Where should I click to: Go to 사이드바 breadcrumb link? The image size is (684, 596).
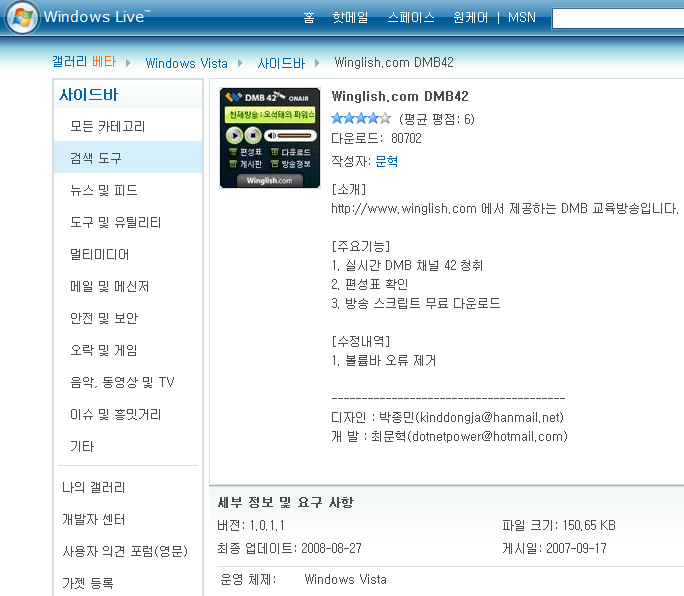coord(281,63)
